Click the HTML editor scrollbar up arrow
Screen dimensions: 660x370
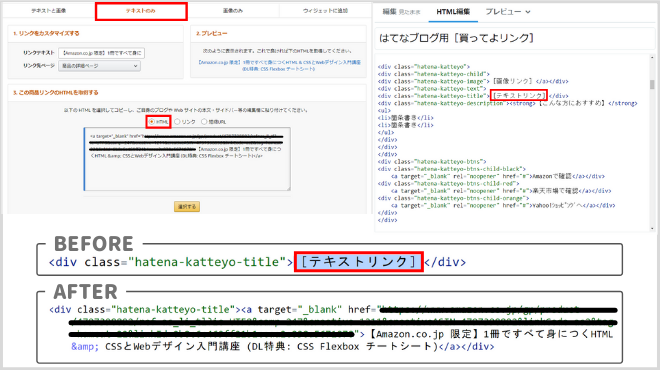click(x=652, y=58)
